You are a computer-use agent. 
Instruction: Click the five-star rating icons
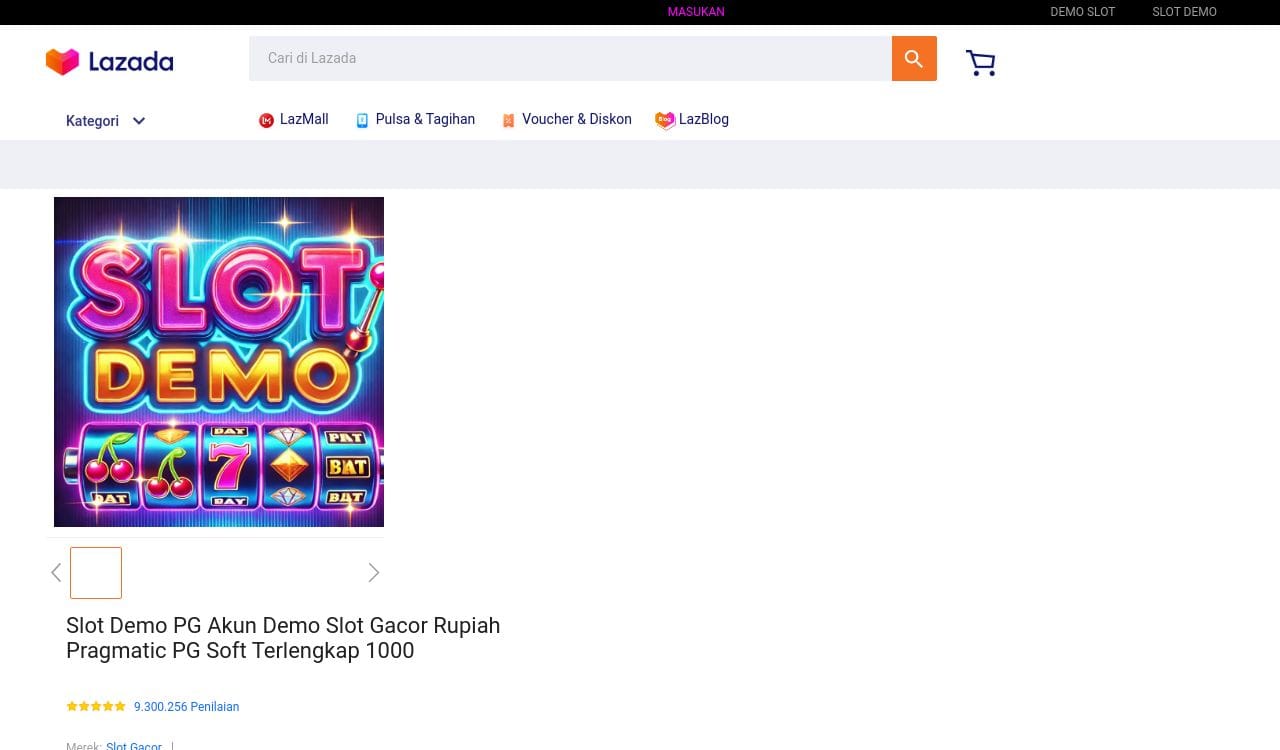click(x=96, y=707)
